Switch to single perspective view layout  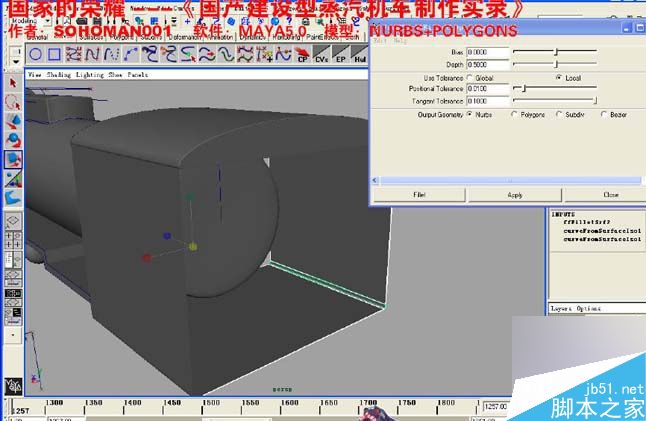(13, 221)
